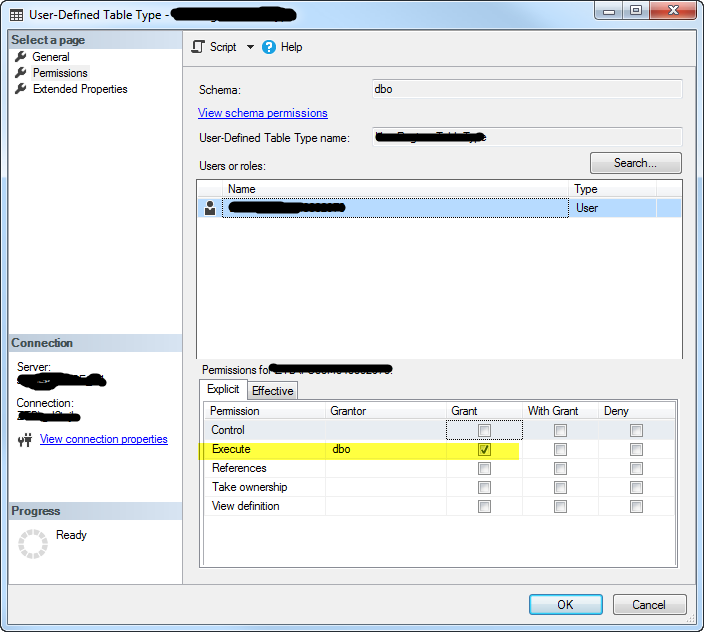
Task: Click the Deny column header
Action: pos(636,411)
